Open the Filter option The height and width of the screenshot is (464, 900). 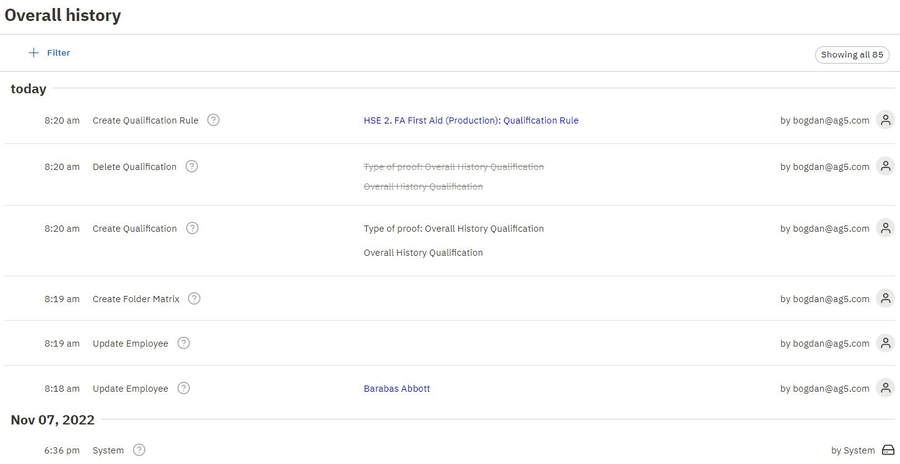coord(58,53)
